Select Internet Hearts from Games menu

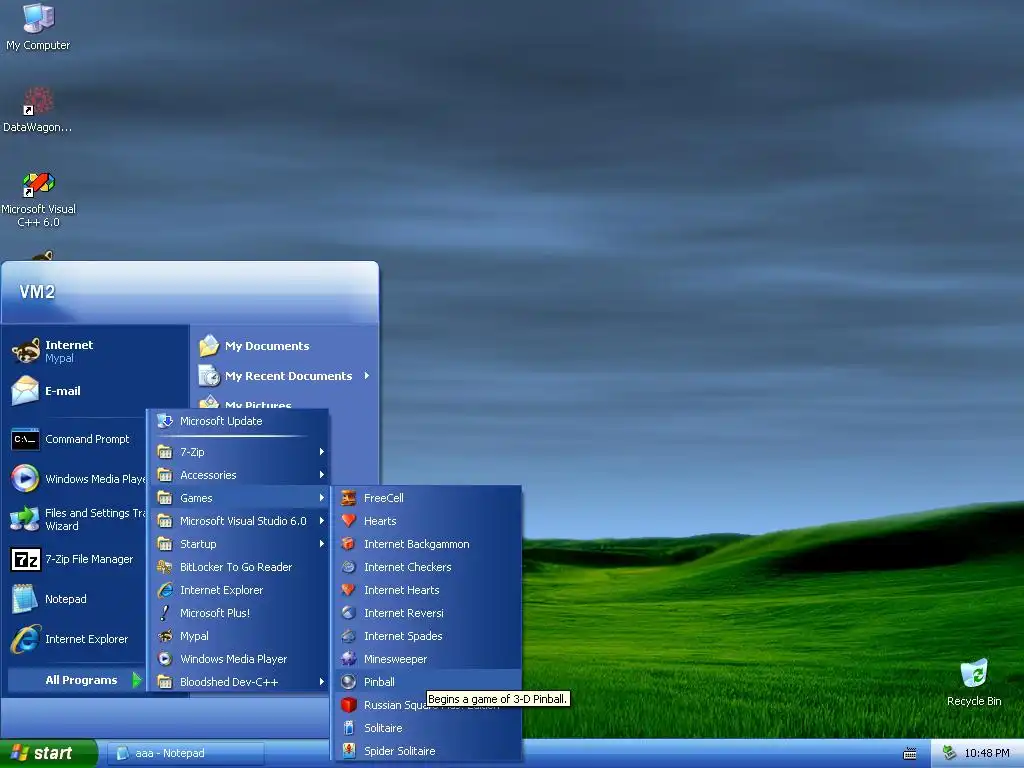pos(430,590)
